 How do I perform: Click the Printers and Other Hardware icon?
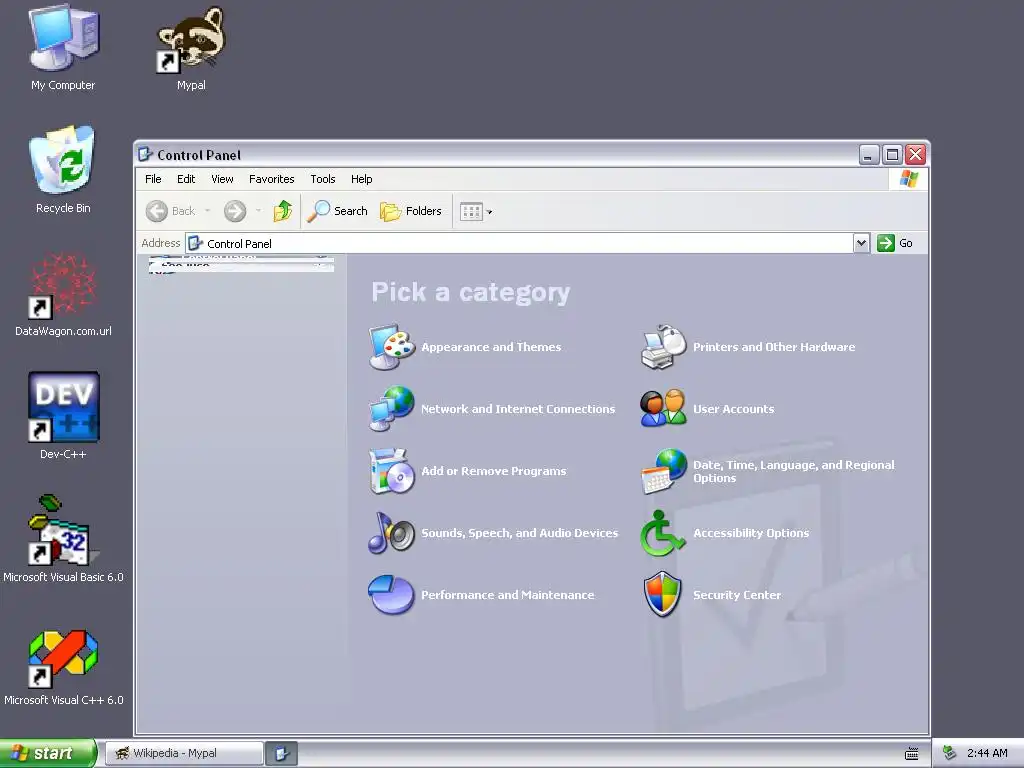[x=663, y=347]
